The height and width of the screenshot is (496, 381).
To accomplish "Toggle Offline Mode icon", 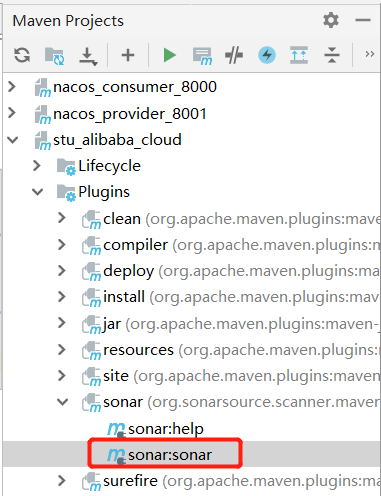I will pyautogui.click(x=234, y=55).
